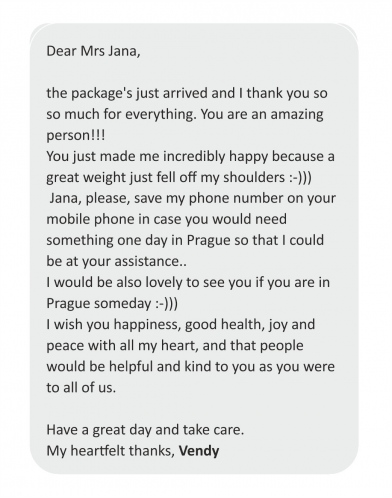The height and width of the screenshot is (498, 392).
Task: Click the empty gray area below the signature
Action: (x=194, y=467)
